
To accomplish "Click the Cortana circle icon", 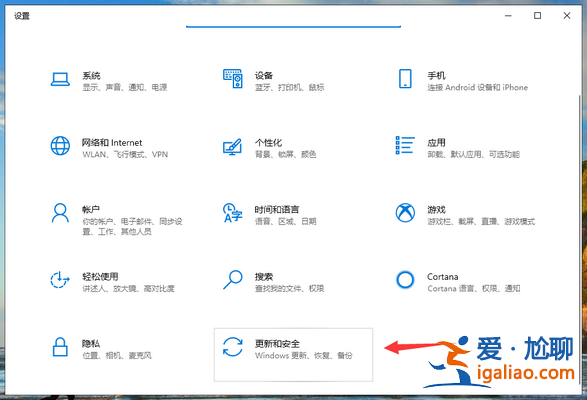I will 405,280.
